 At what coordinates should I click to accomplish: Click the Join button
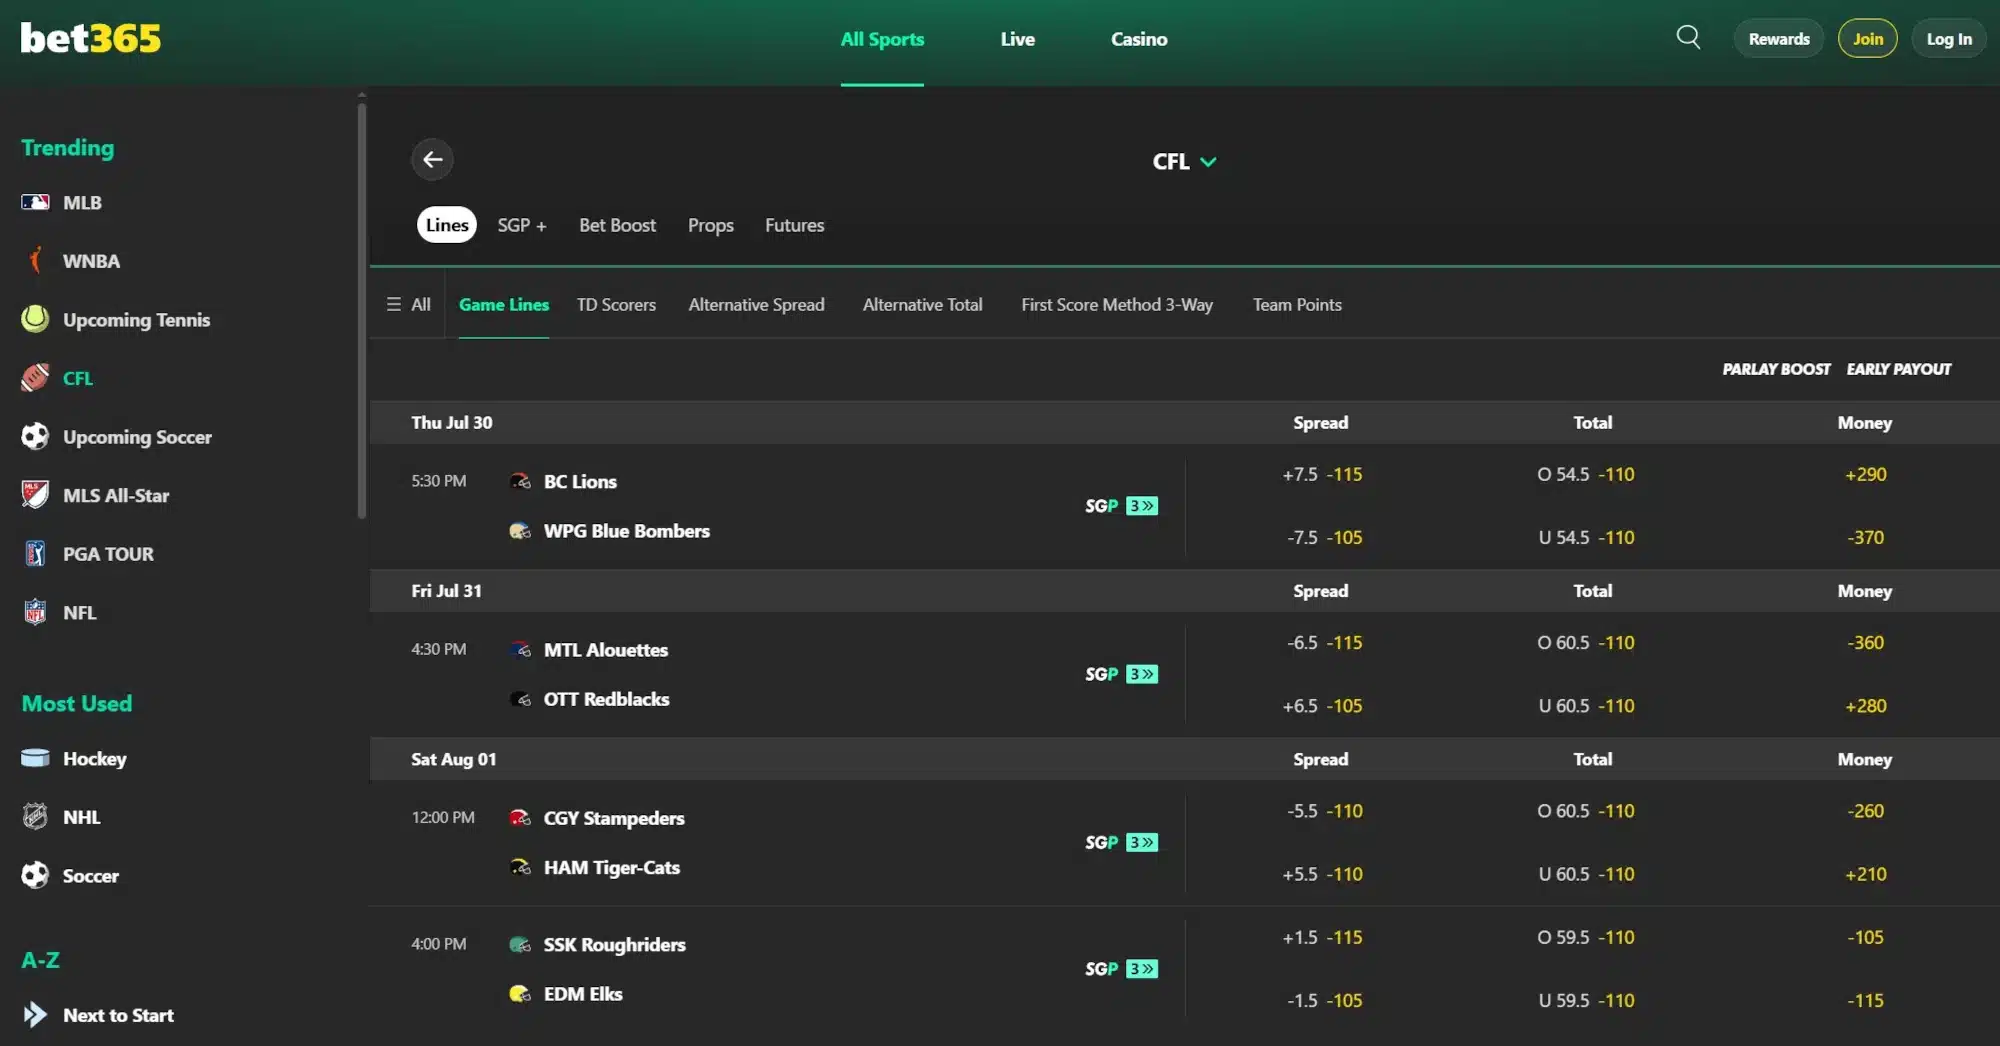pos(1867,39)
